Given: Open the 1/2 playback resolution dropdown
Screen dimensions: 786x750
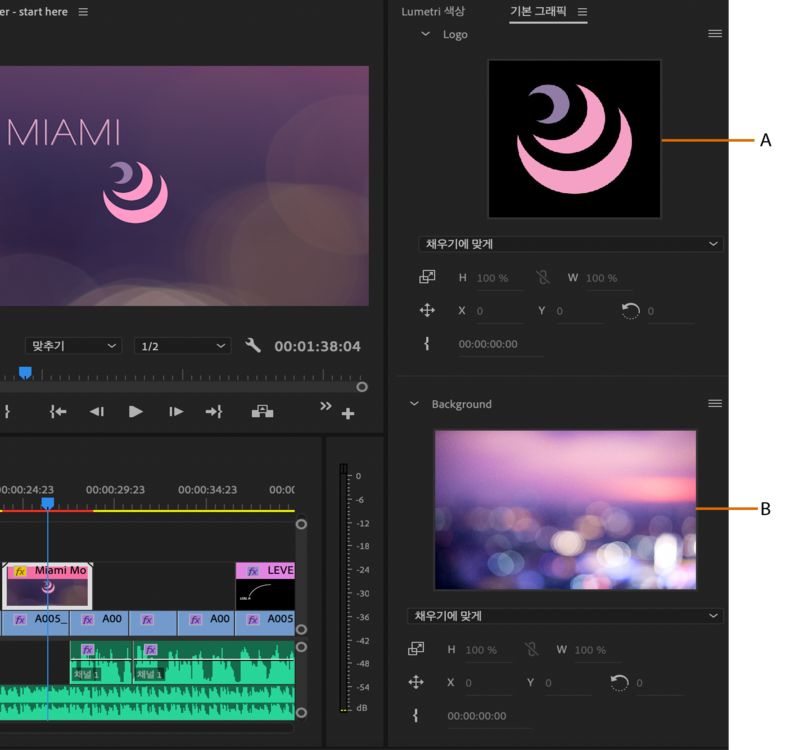Looking at the screenshot, I should (182, 346).
